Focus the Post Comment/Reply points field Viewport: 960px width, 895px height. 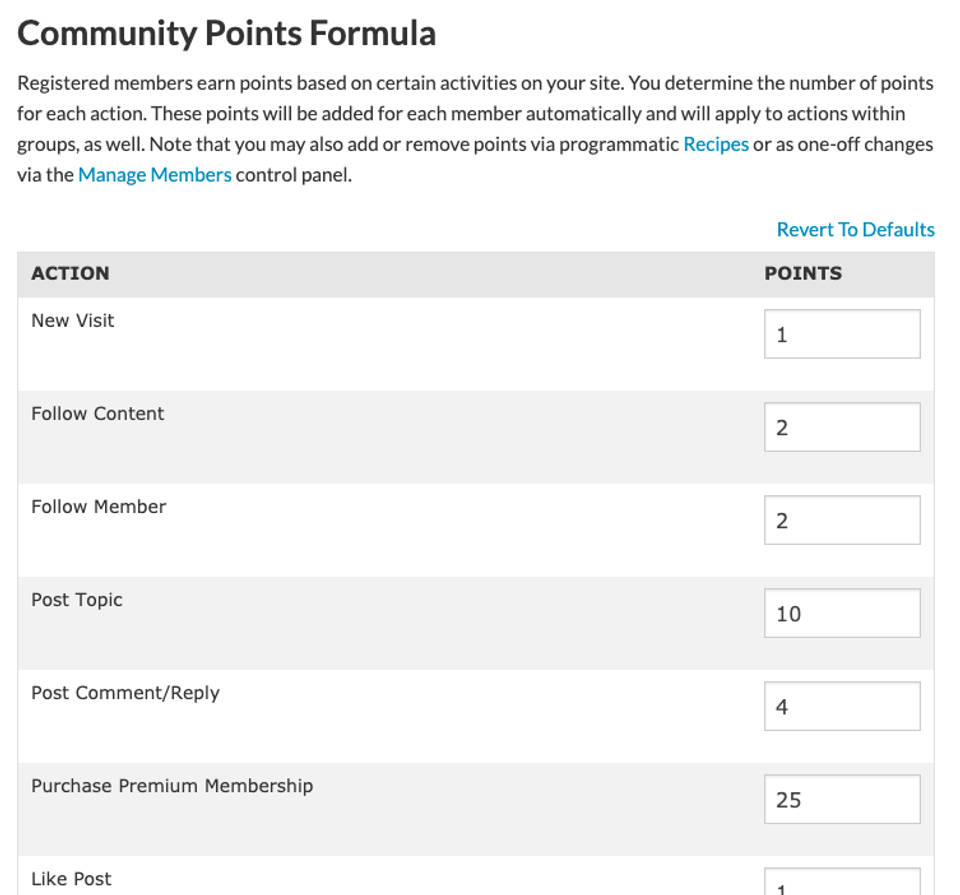click(841, 706)
